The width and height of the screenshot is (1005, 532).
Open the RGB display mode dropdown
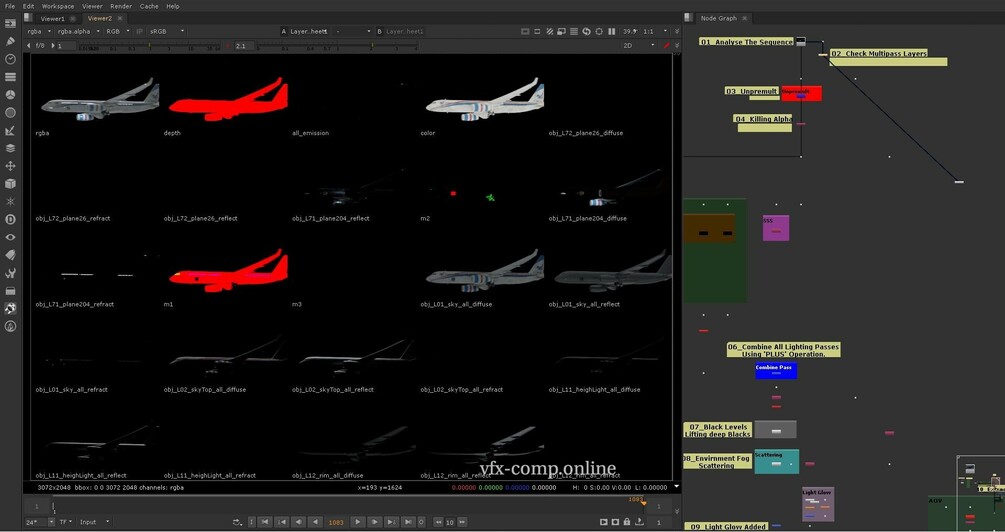117,31
